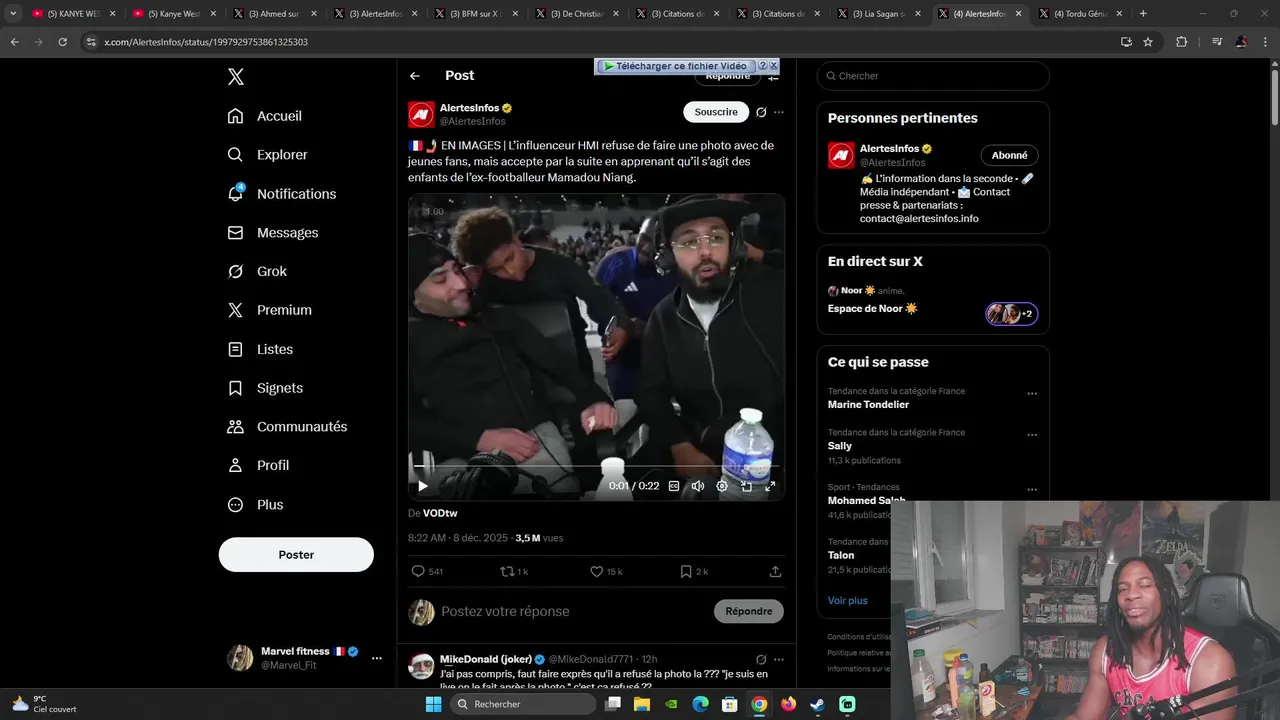This screenshot has height=720, width=1280.
Task: Switch to the BFM sur X tab
Action: point(475,14)
